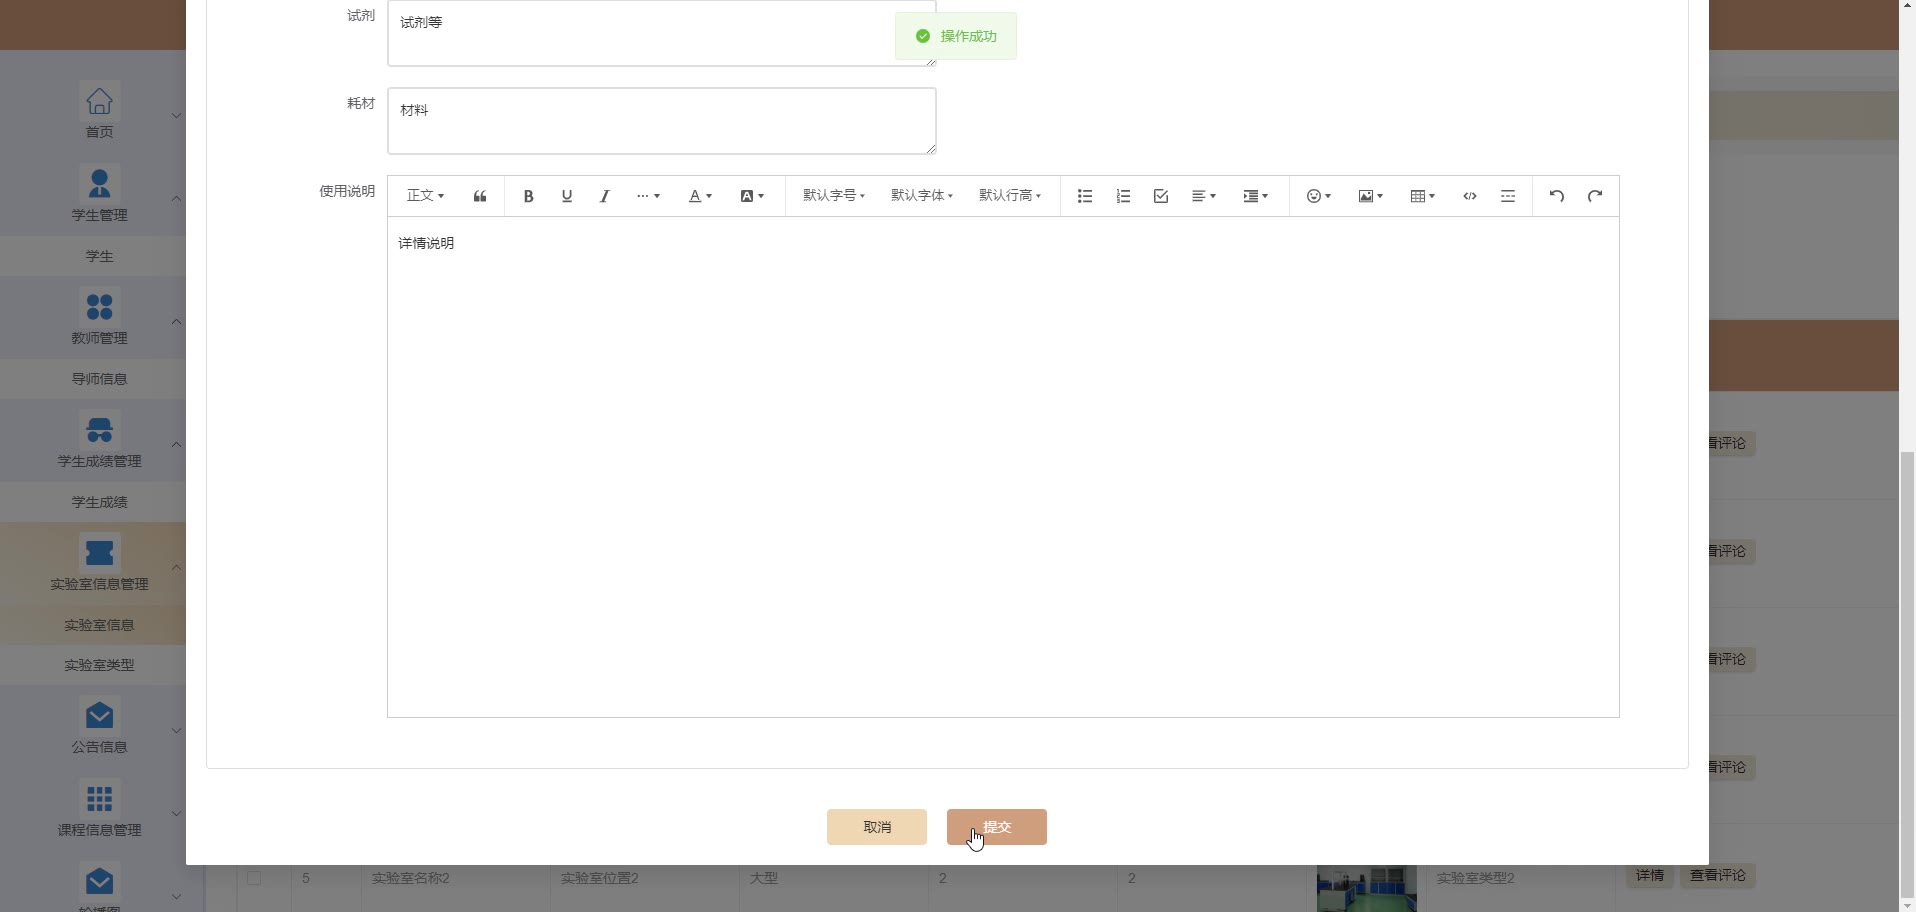Image resolution: width=1916 pixels, height=912 pixels.
Task: Click the 课程信息管理 sidebar icon
Action: point(99,798)
